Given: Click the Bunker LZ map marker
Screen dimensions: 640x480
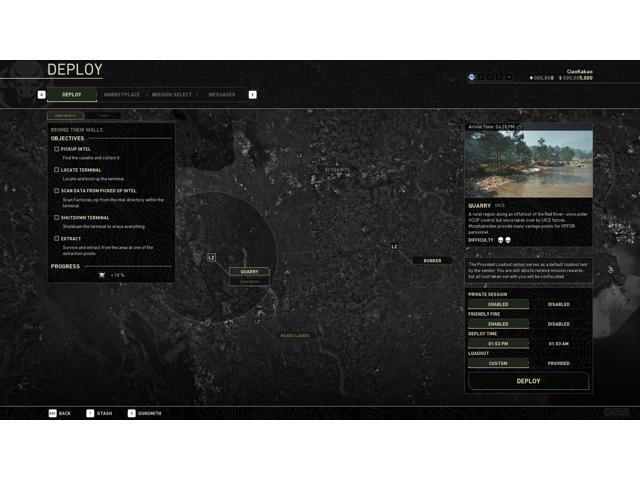Looking at the screenshot, I should pyautogui.click(x=394, y=246).
